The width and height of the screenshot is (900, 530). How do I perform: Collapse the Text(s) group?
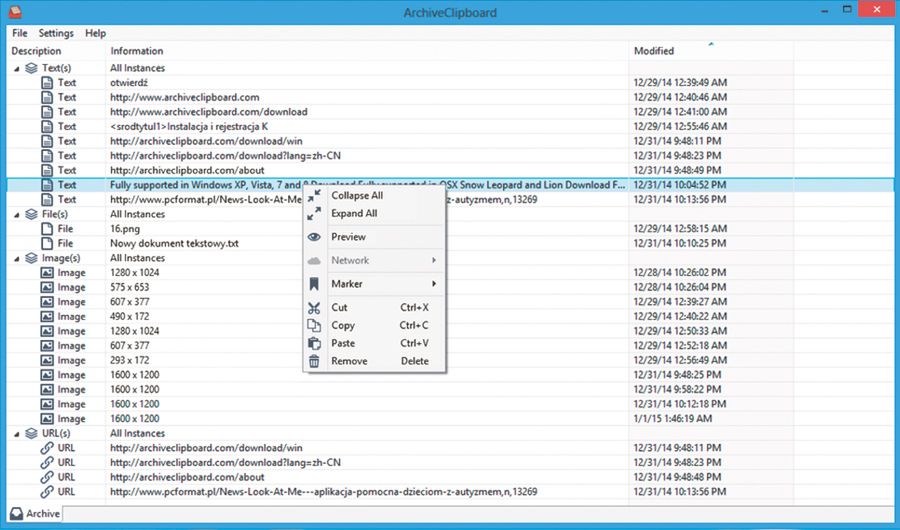[x=17, y=68]
